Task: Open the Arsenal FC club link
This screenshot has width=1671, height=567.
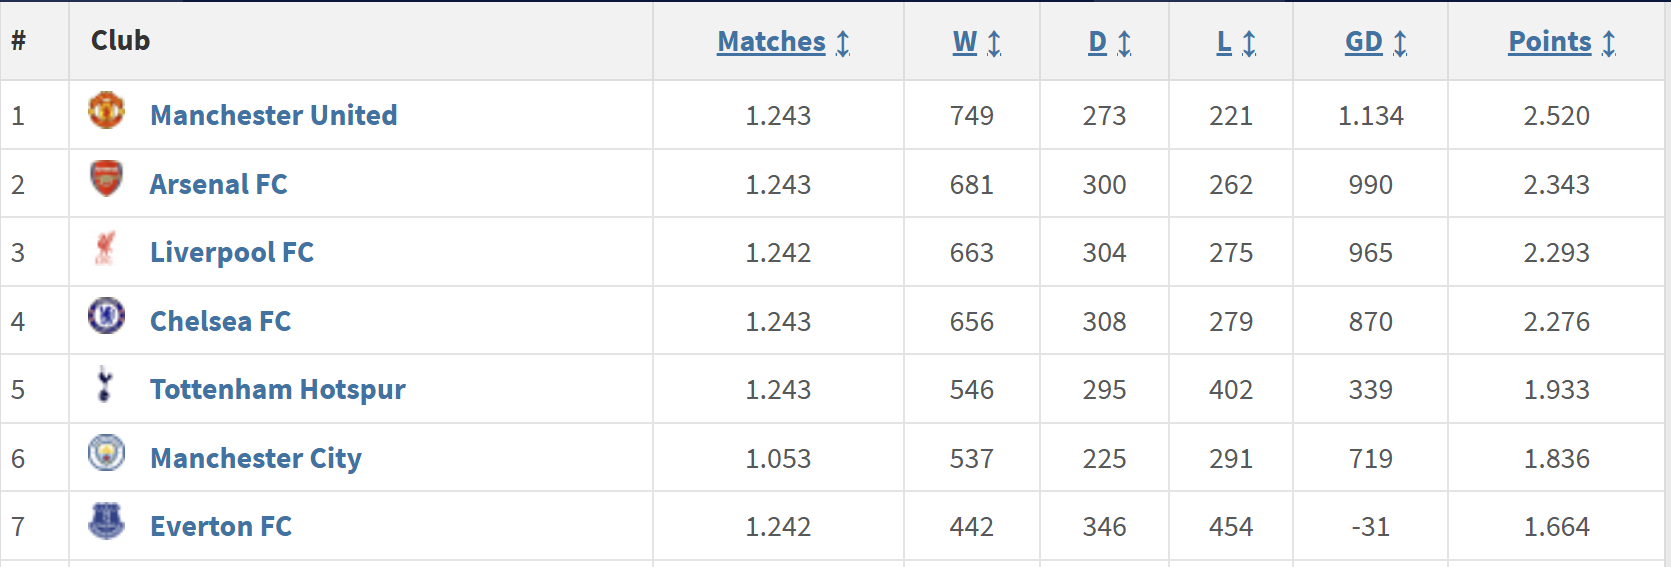Action: coord(218,185)
